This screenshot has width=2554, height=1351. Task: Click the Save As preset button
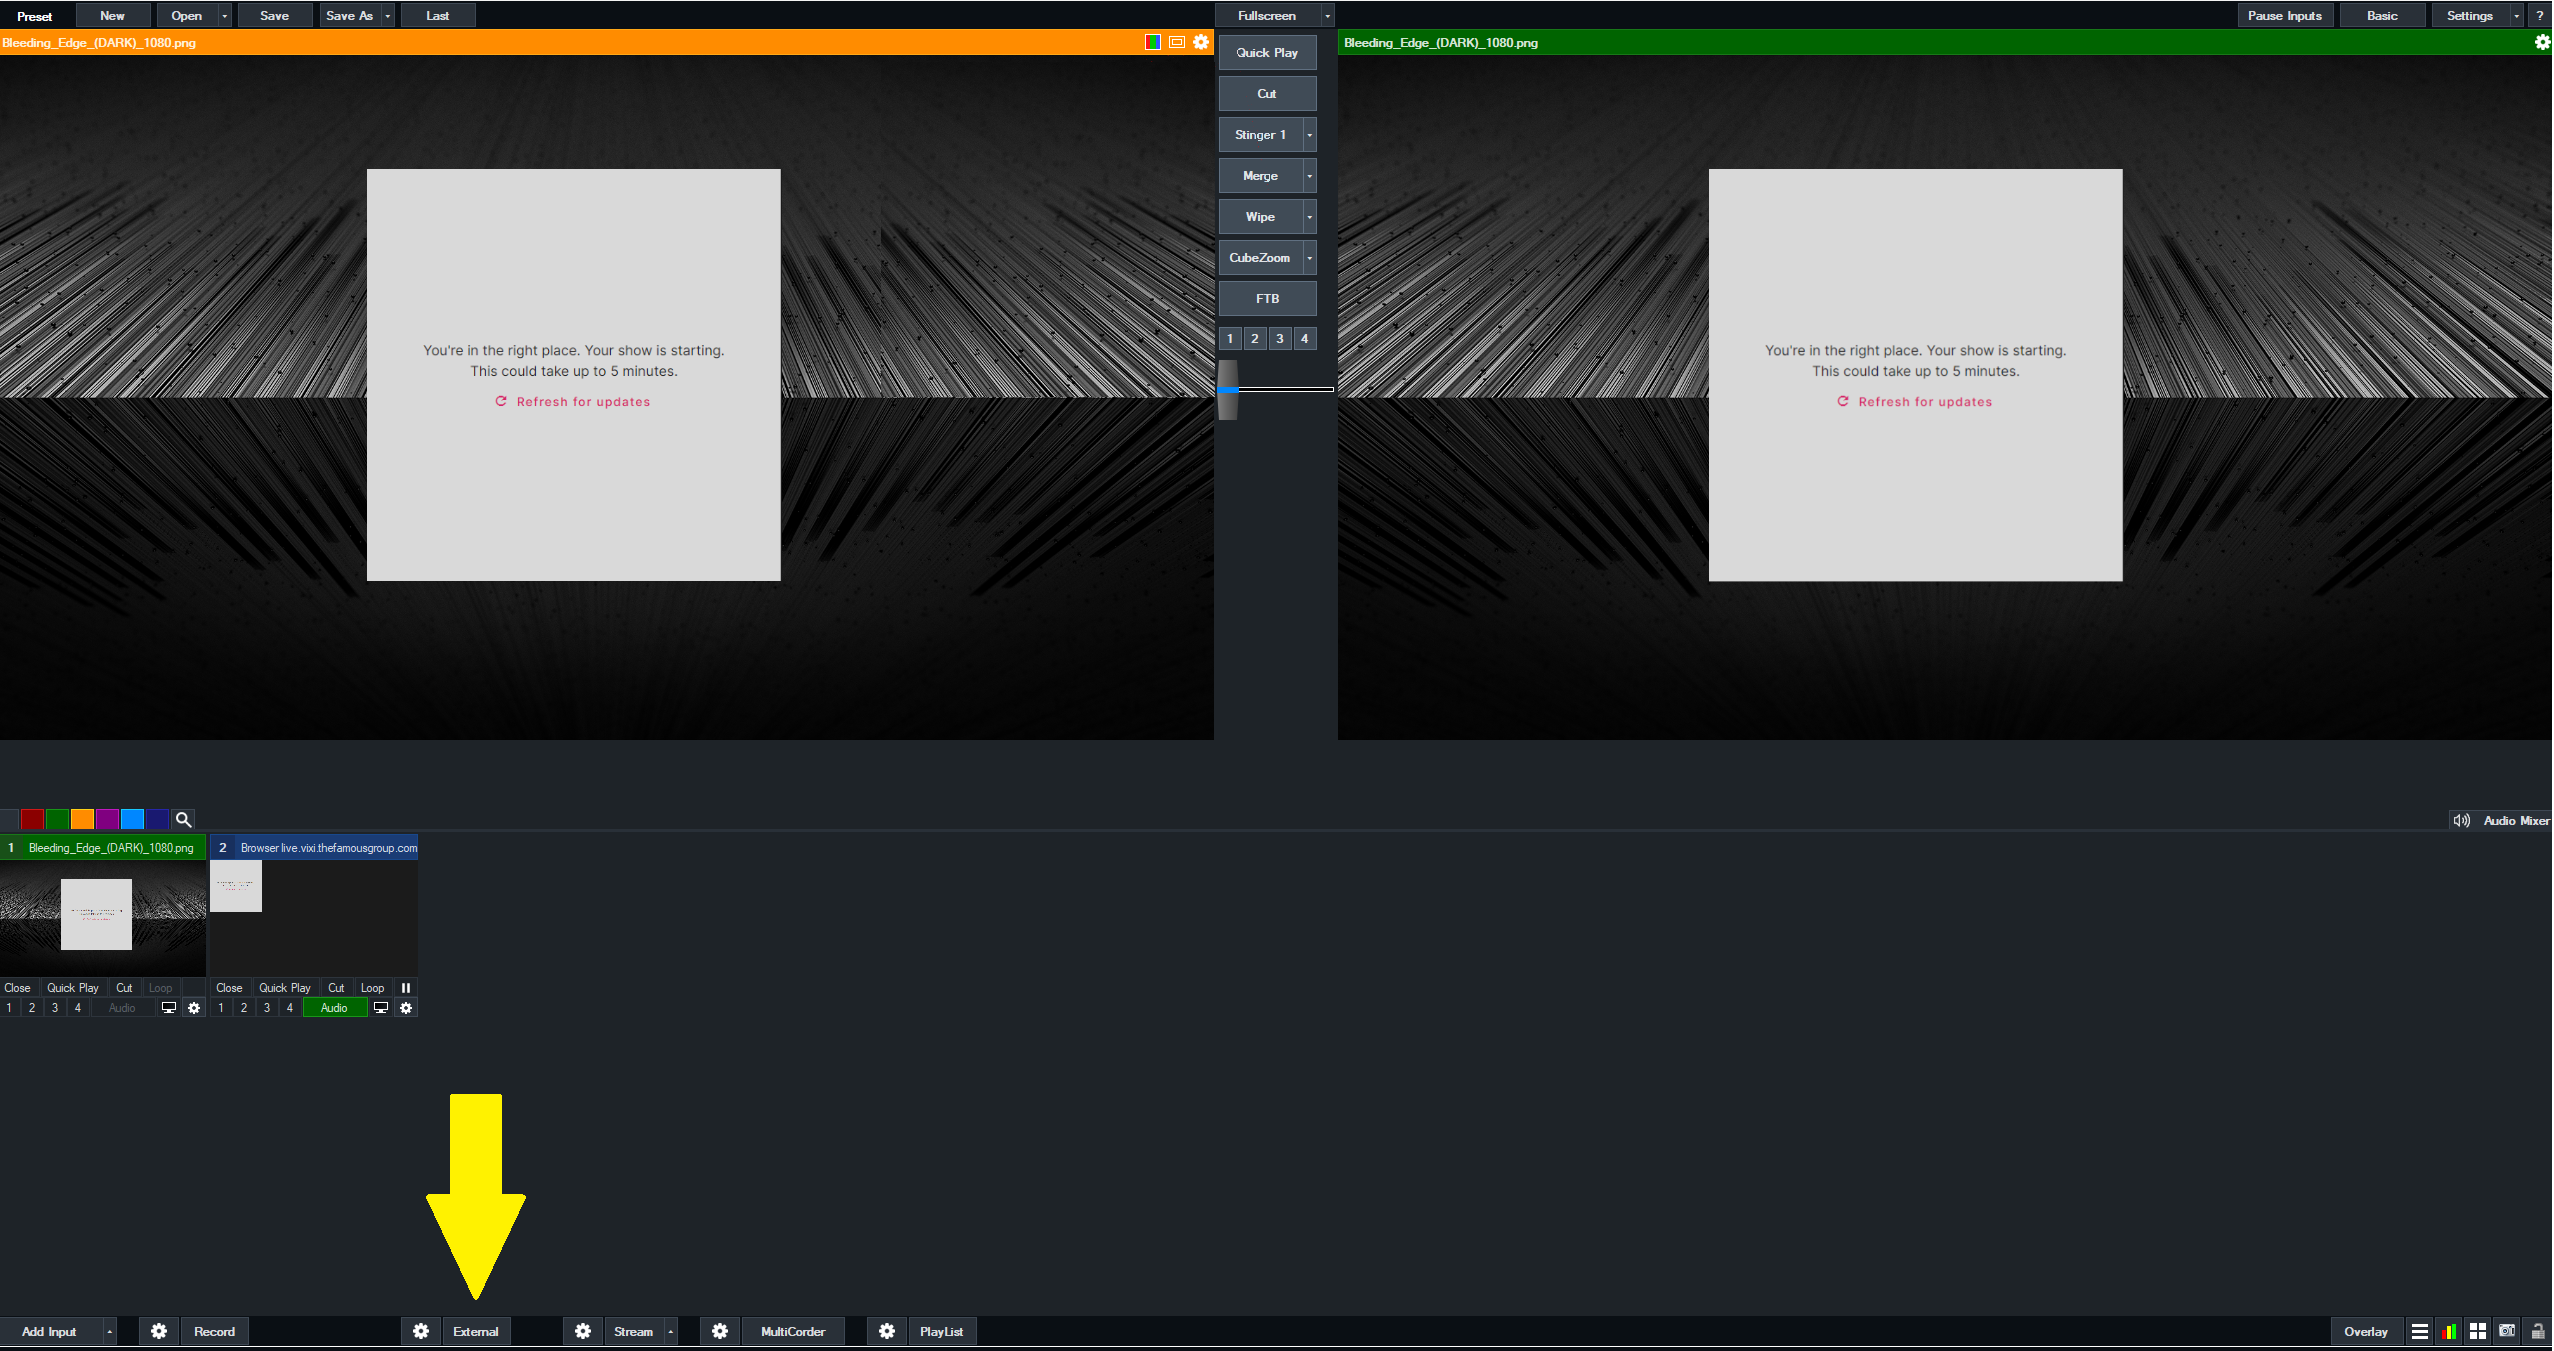pyautogui.click(x=349, y=16)
